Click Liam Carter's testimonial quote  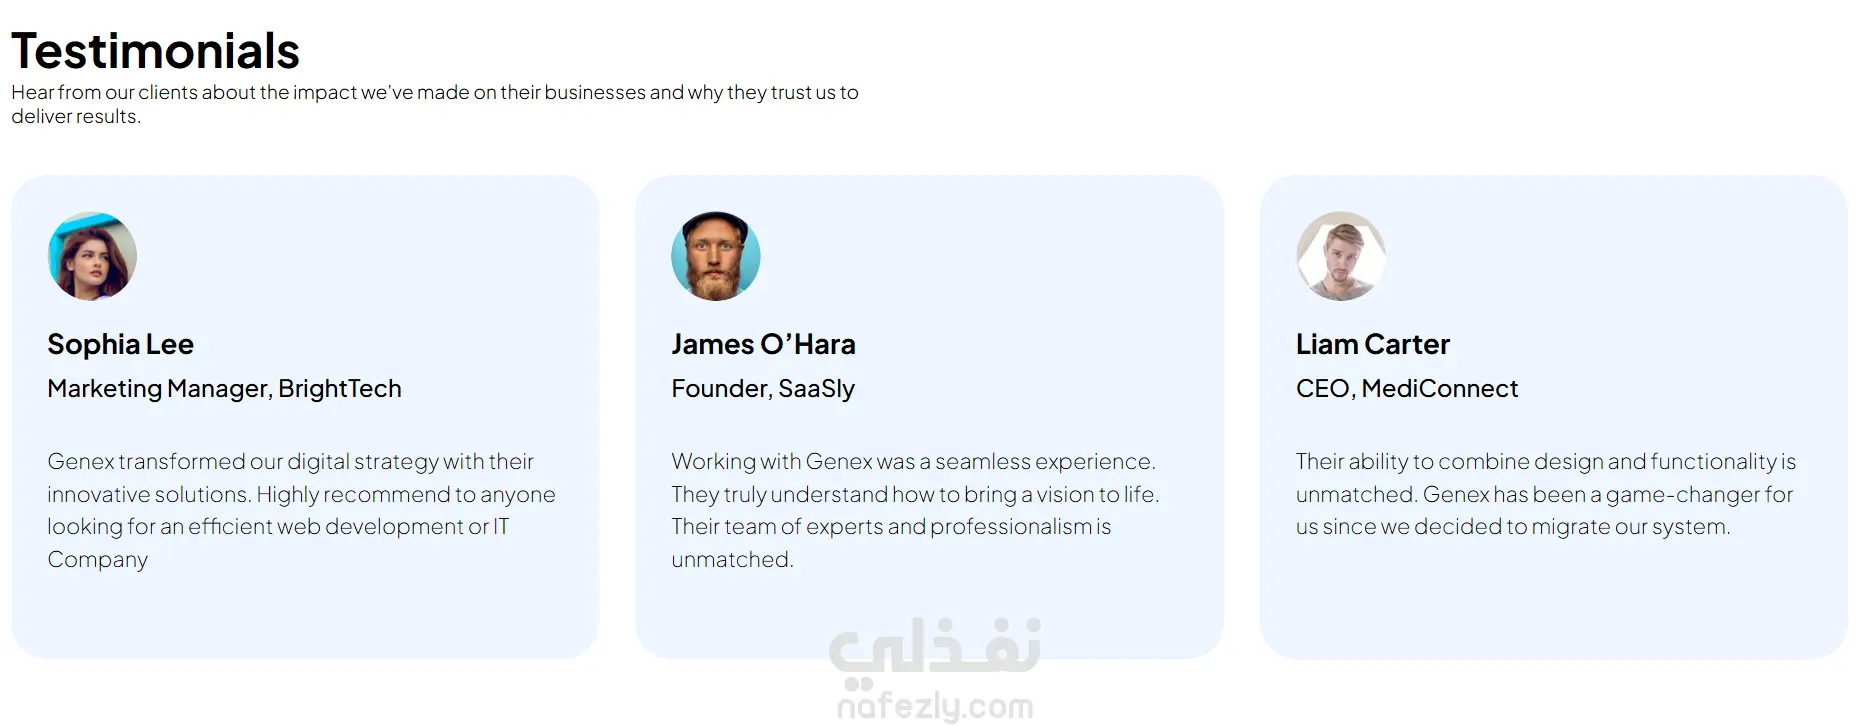tap(1545, 494)
